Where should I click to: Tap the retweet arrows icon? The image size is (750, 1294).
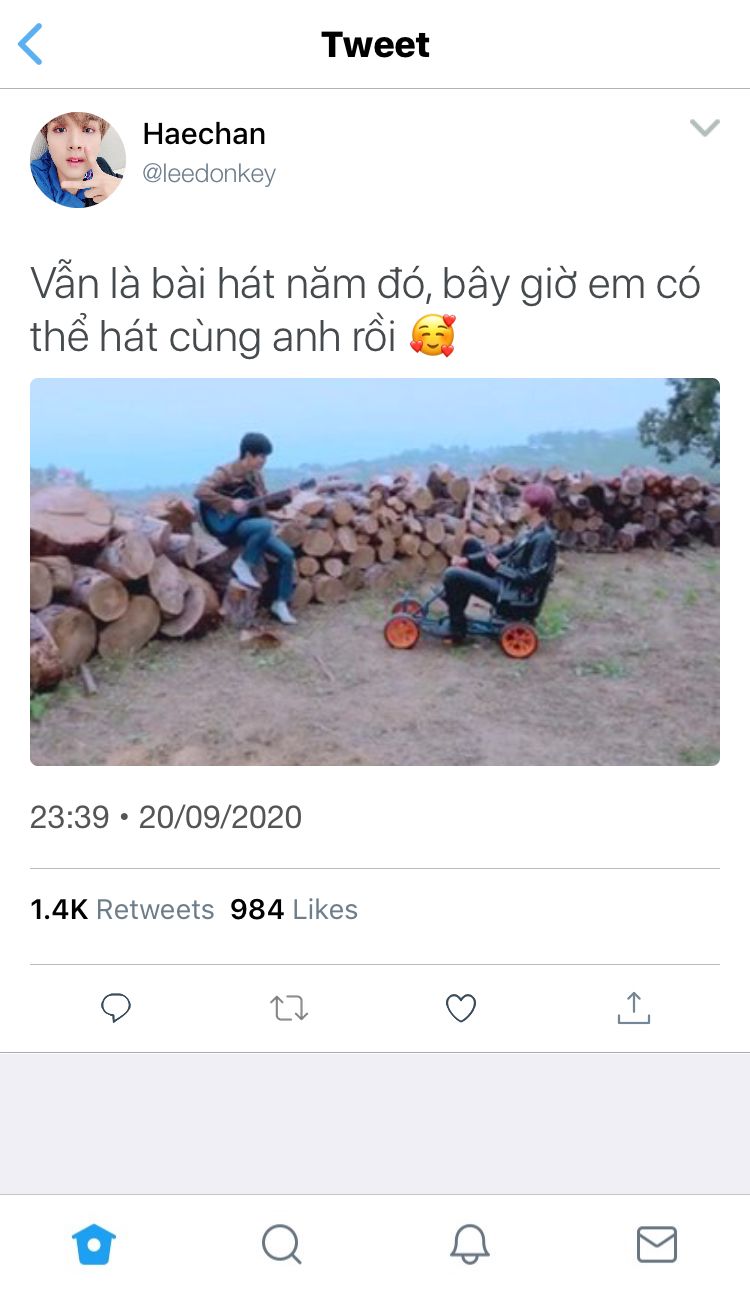click(x=289, y=1008)
